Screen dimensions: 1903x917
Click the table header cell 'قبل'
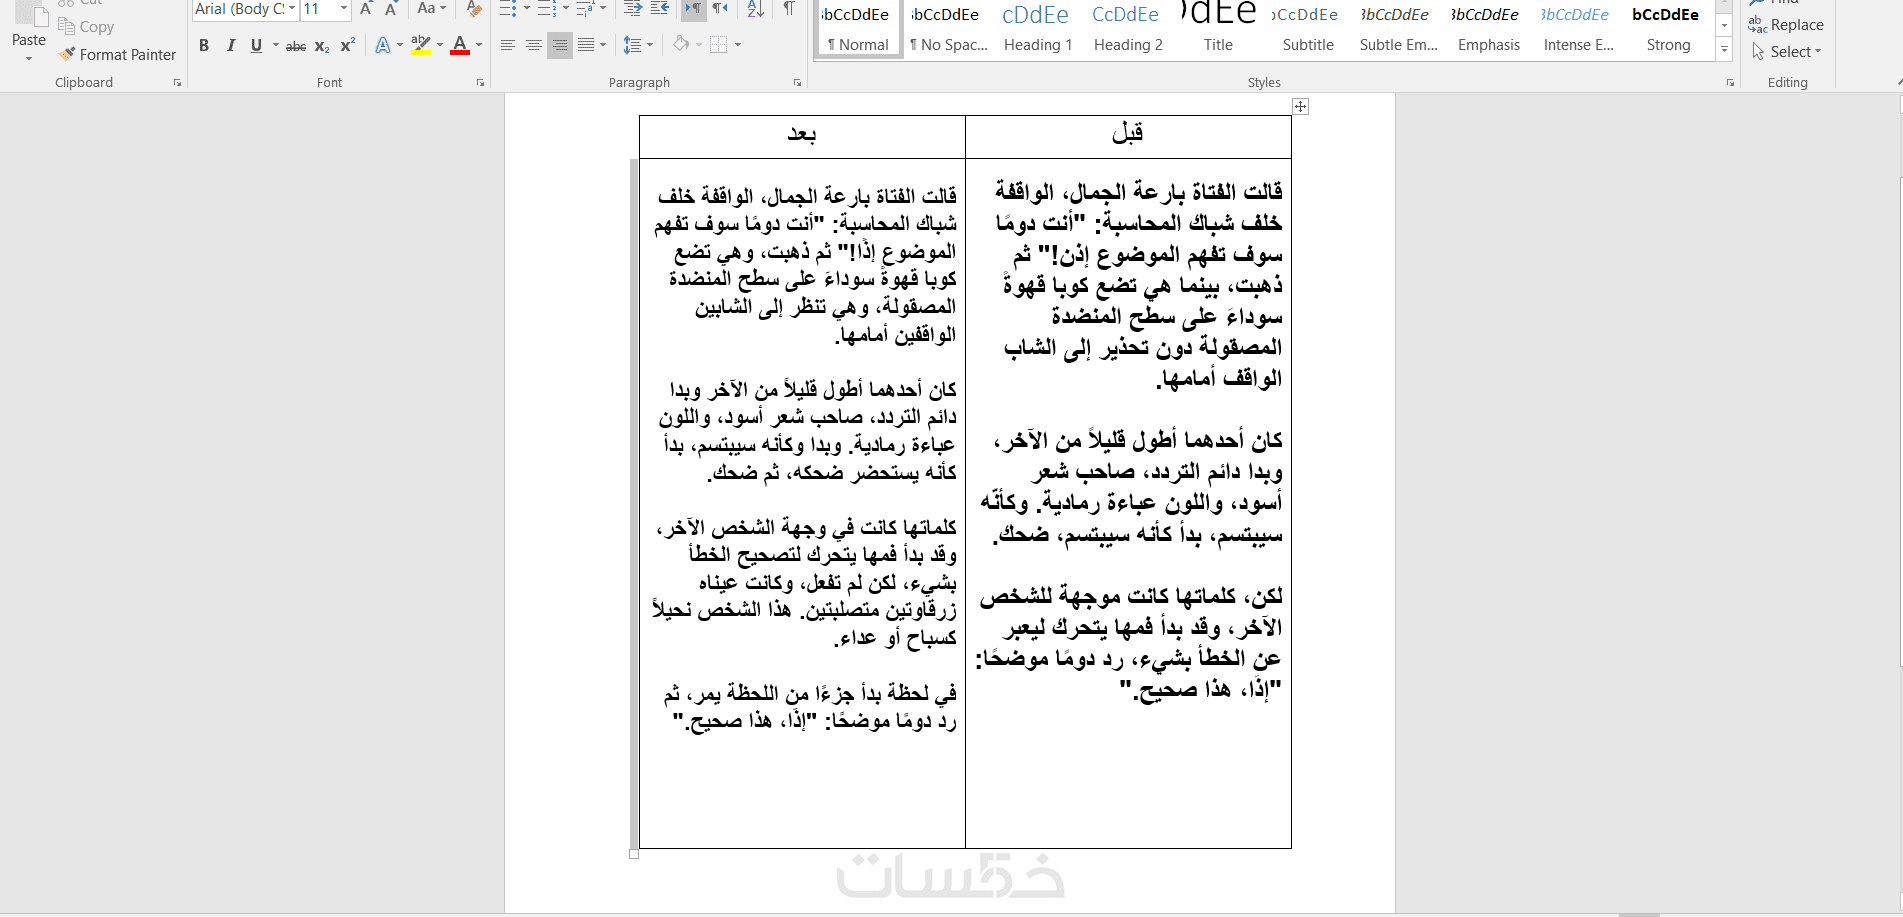(1128, 136)
